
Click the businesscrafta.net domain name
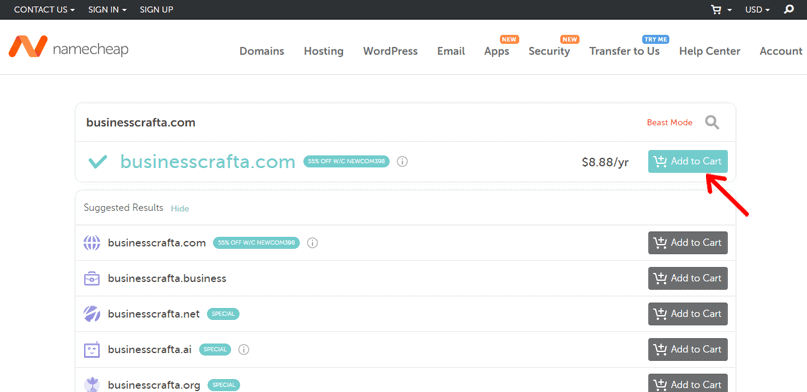pyautogui.click(x=153, y=314)
